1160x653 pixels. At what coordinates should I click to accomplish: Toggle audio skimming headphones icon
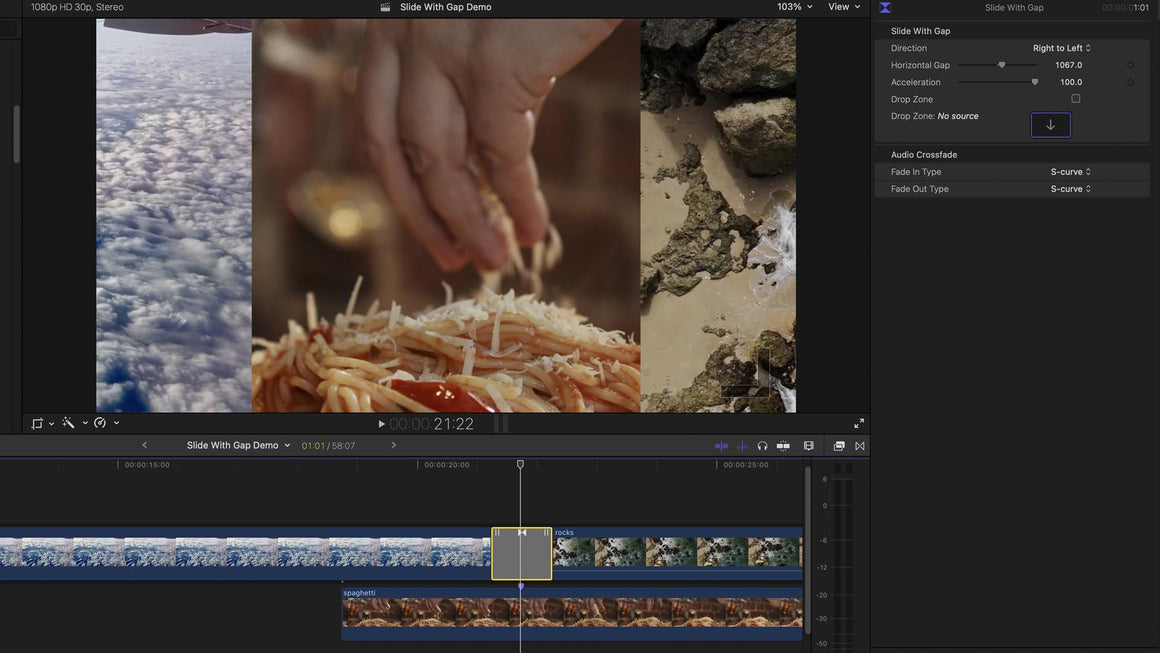click(762, 446)
